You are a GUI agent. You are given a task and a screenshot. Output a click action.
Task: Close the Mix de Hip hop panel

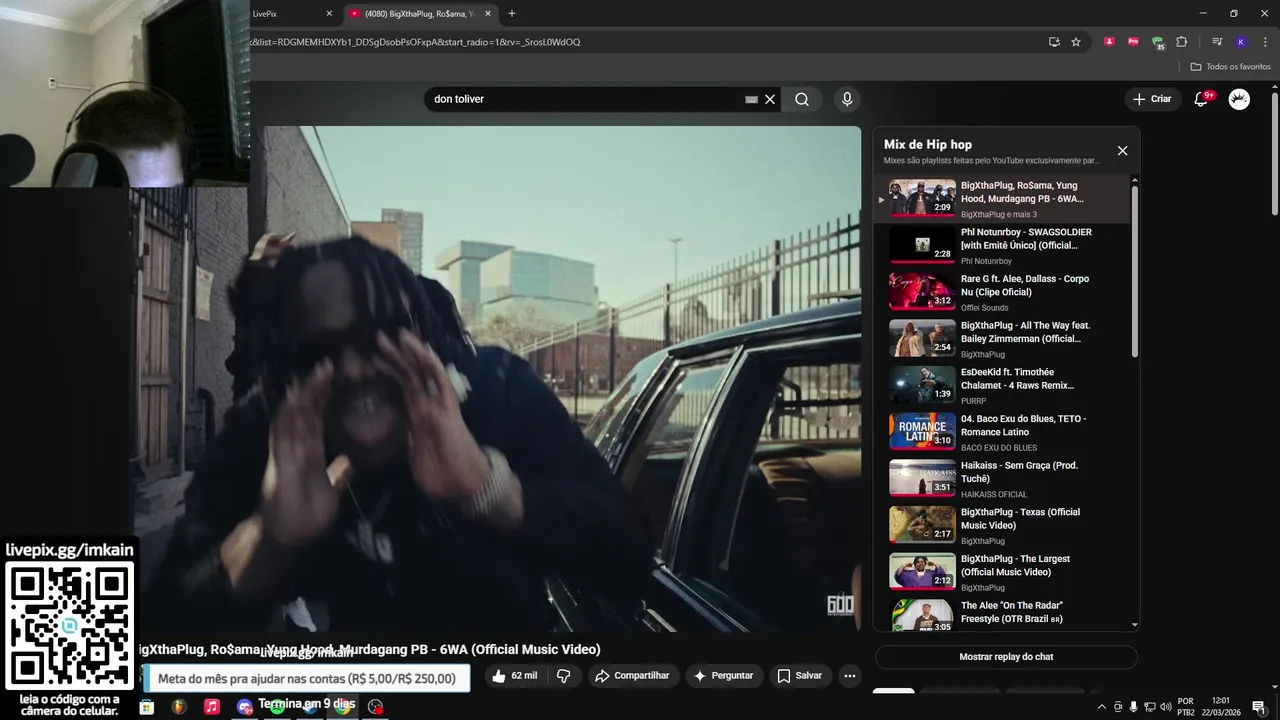(1122, 151)
